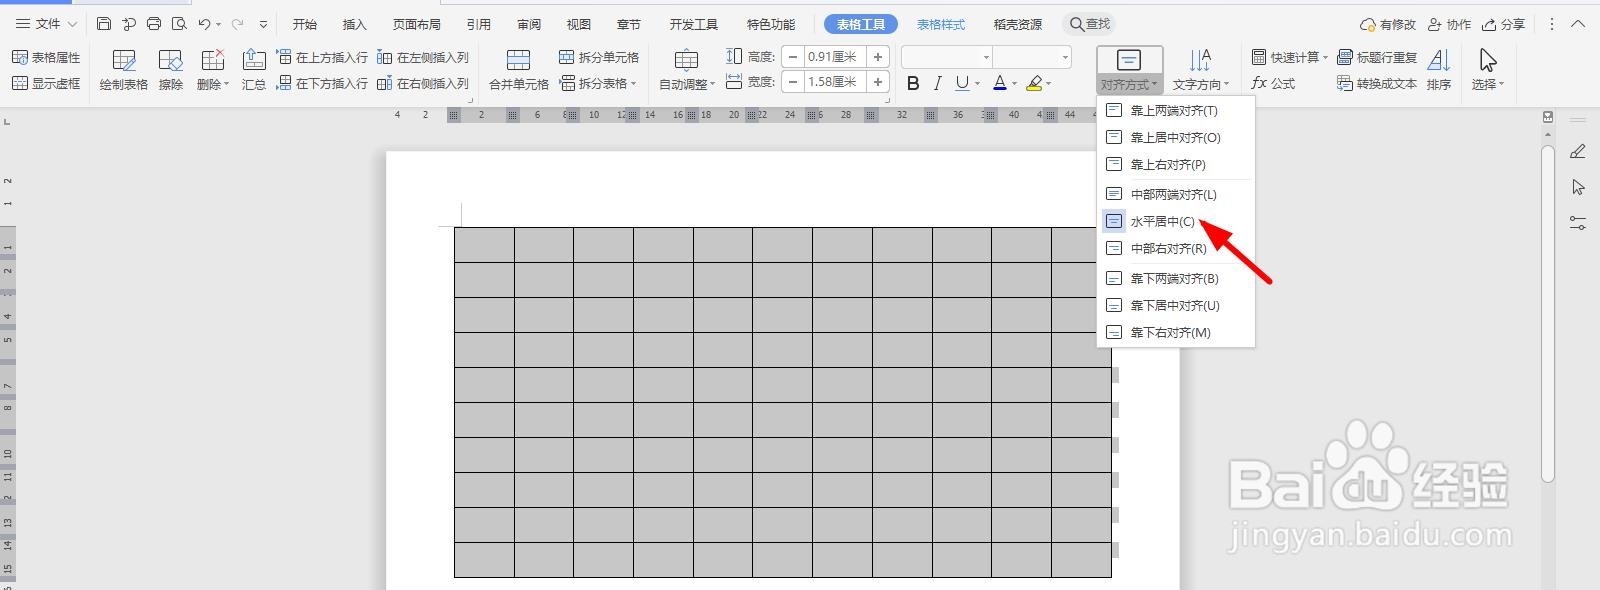
Task: Click the Print icon
Action: click(154, 24)
